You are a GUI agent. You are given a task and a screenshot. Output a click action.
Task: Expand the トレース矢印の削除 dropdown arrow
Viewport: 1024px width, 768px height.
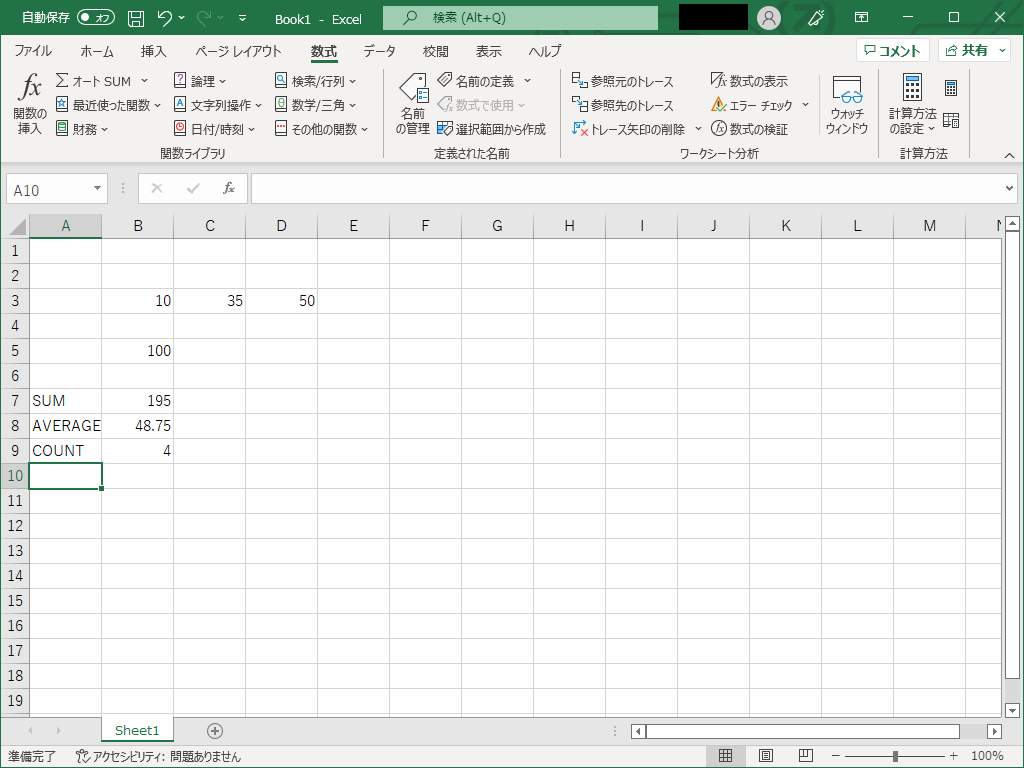[x=697, y=129]
